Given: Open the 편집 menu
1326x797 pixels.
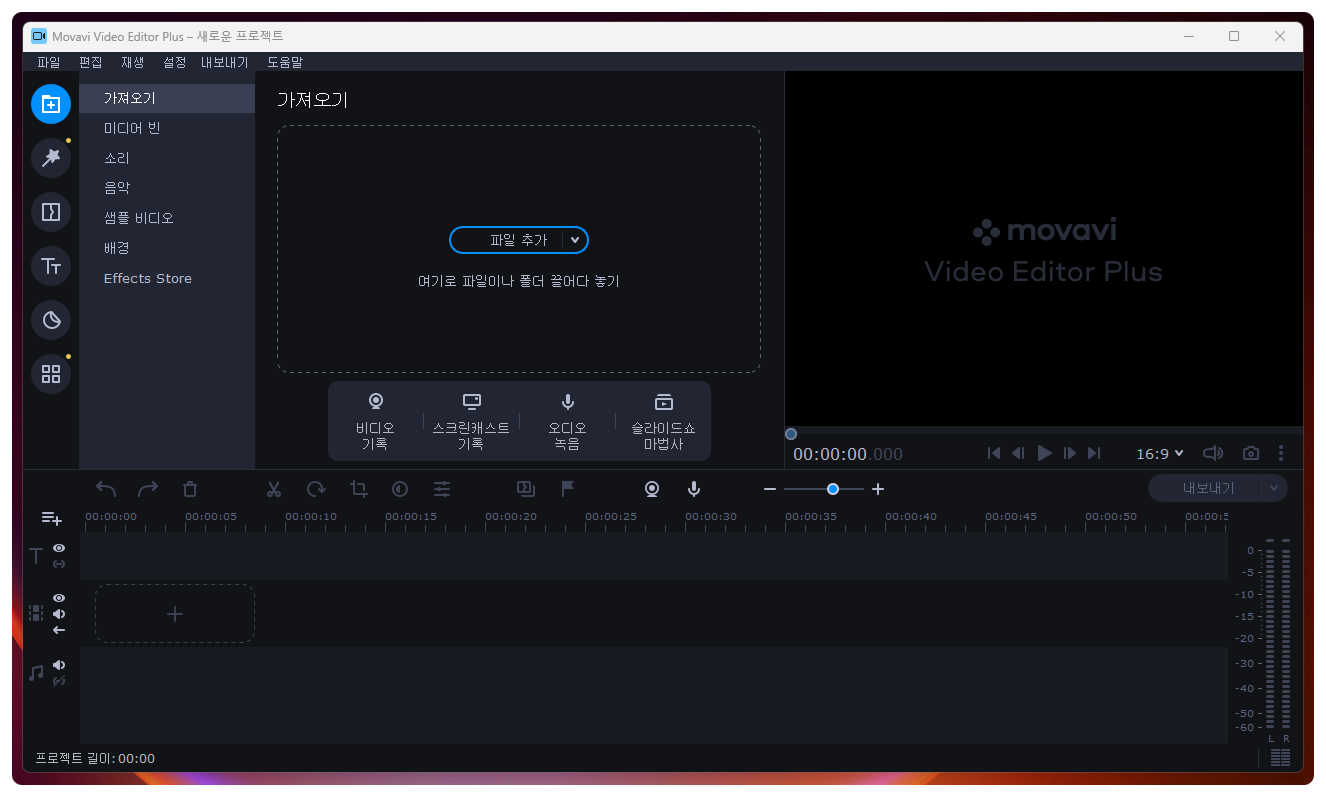Looking at the screenshot, I should [x=90, y=62].
